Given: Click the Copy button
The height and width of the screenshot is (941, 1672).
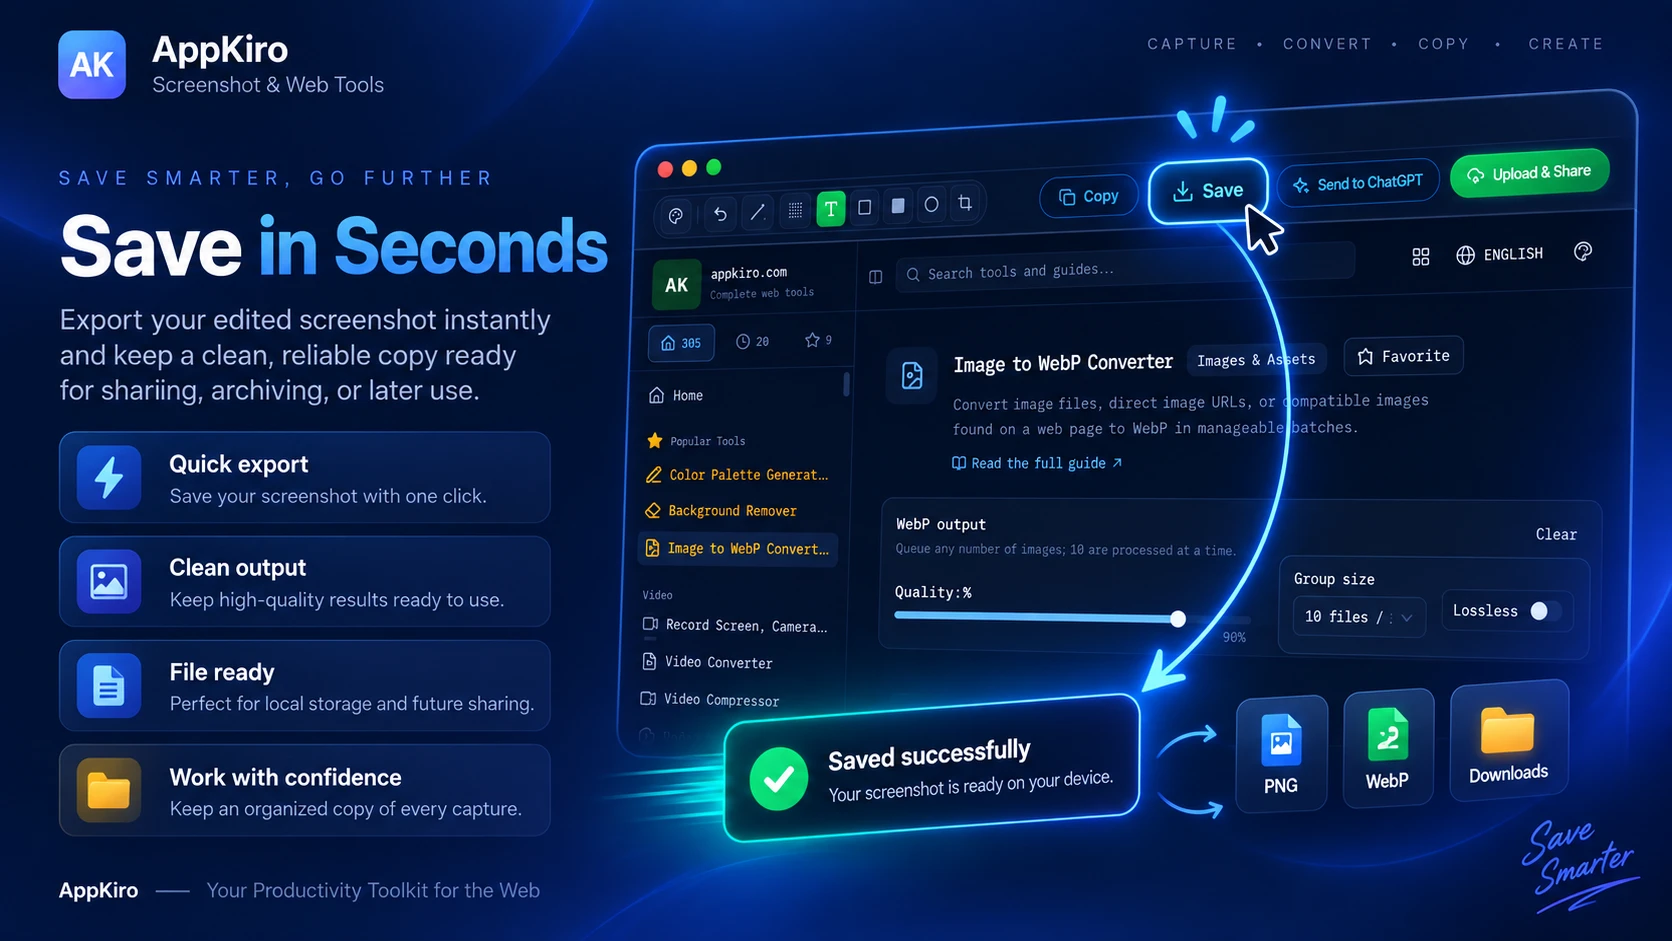Looking at the screenshot, I should (x=1089, y=196).
